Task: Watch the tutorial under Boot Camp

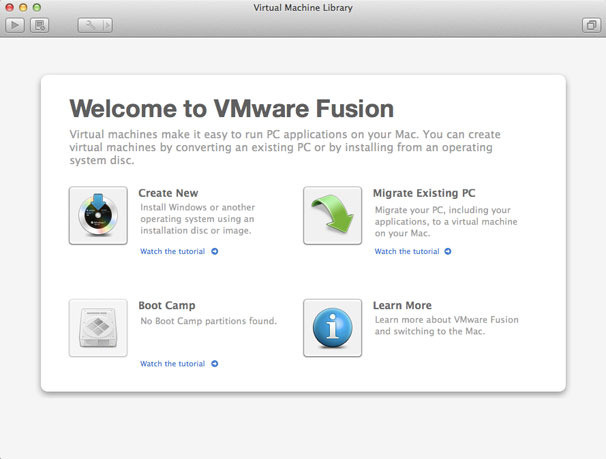Action: pos(173,364)
